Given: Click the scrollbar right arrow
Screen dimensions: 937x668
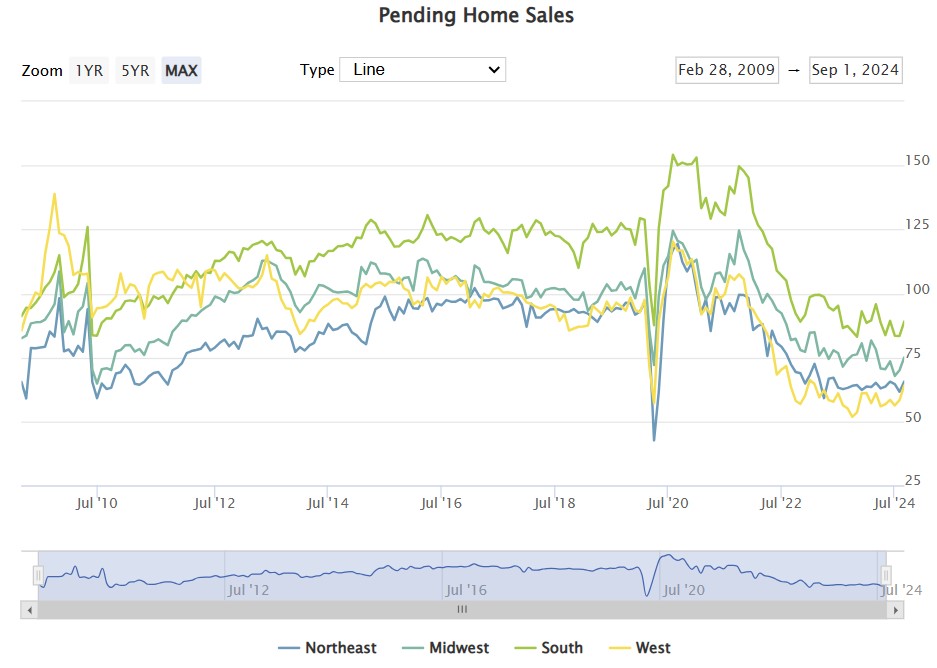Looking at the screenshot, I should 896,609.
